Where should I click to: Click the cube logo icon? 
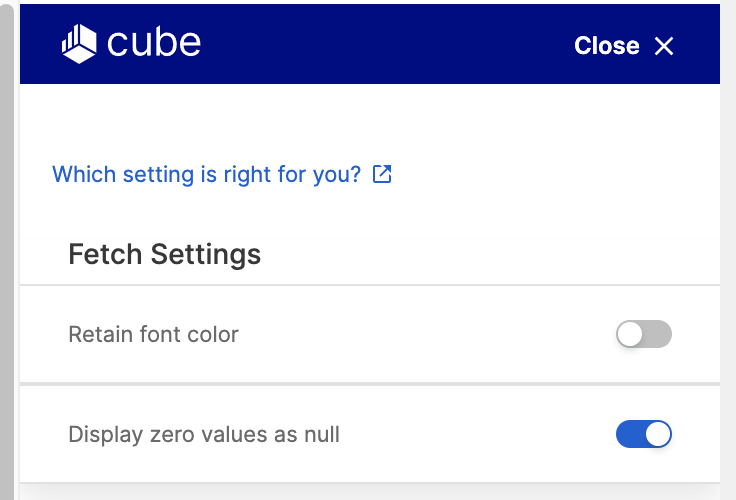click(x=79, y=44)
